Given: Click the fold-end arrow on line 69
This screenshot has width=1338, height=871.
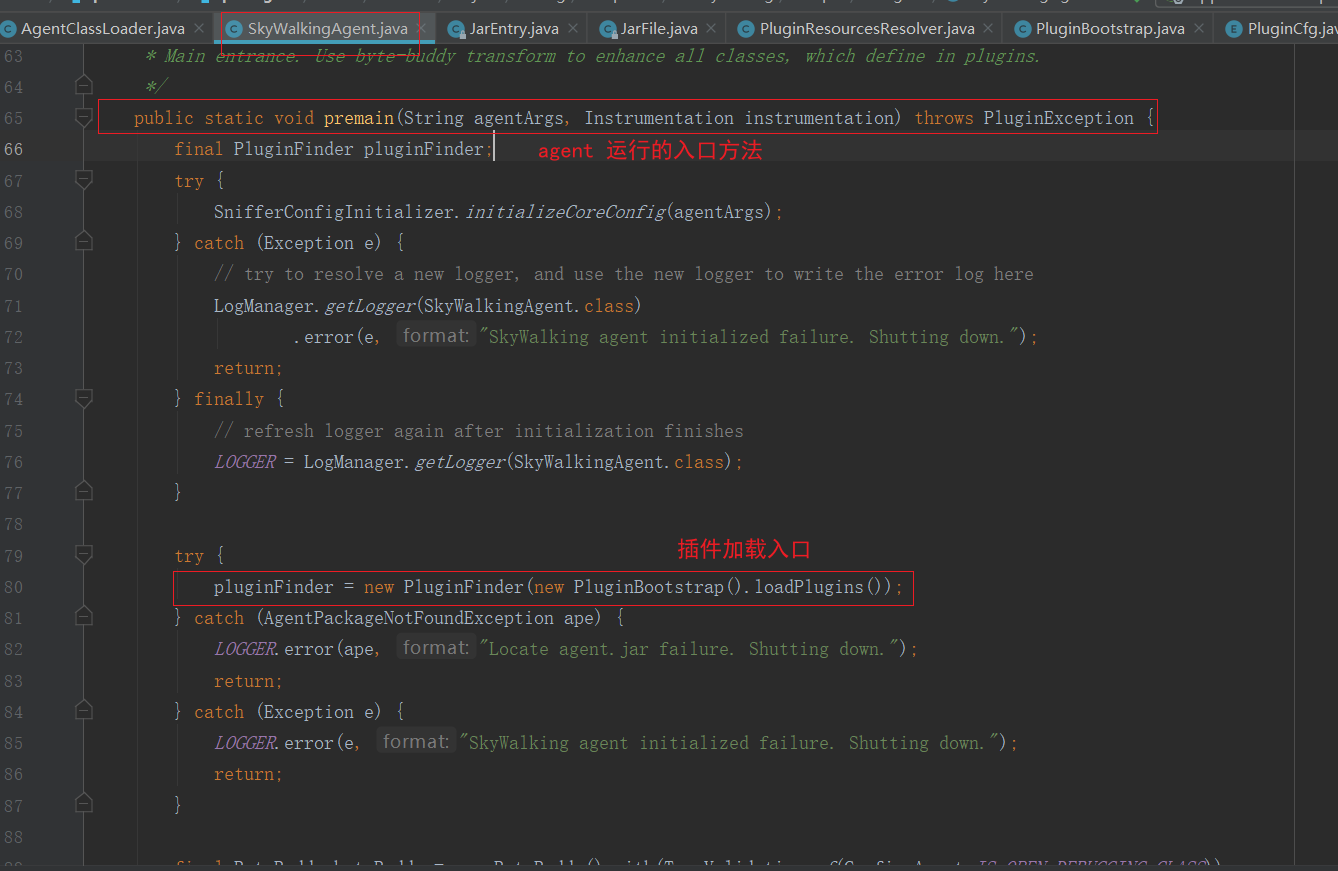Looking at the screenshot, I should tap(83, 240).
